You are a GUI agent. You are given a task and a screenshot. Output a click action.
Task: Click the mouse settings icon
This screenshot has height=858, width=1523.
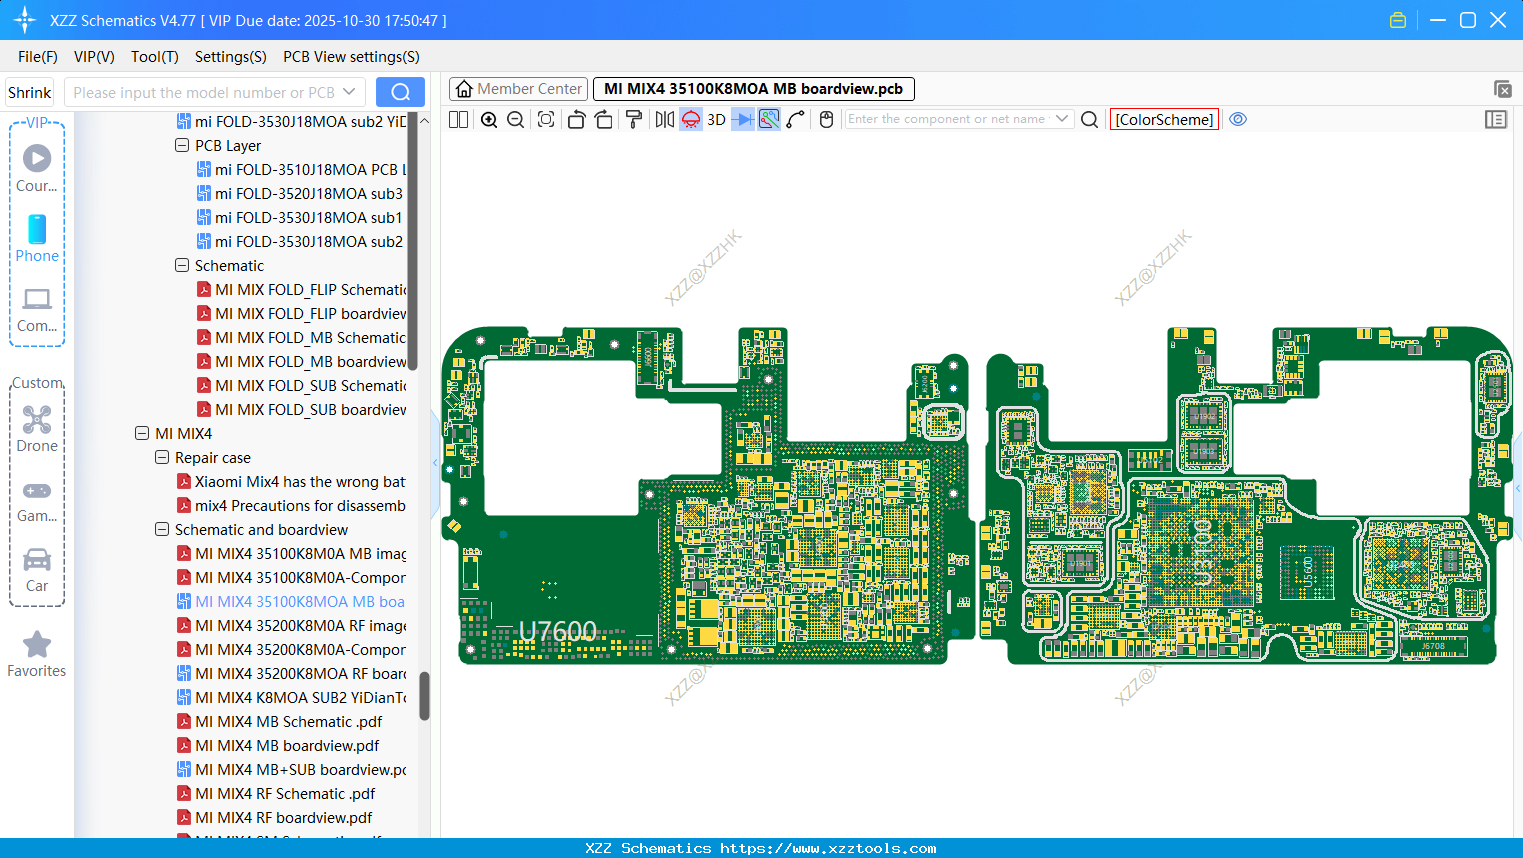tap(826, 120)
